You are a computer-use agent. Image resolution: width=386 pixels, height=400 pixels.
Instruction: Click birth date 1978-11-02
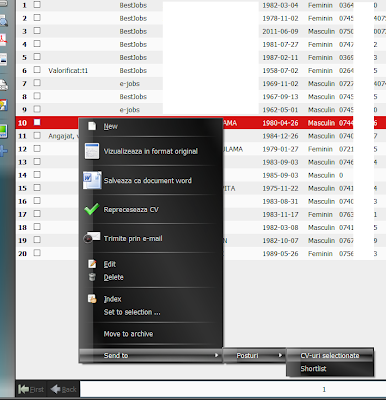[x=280, y=18]
